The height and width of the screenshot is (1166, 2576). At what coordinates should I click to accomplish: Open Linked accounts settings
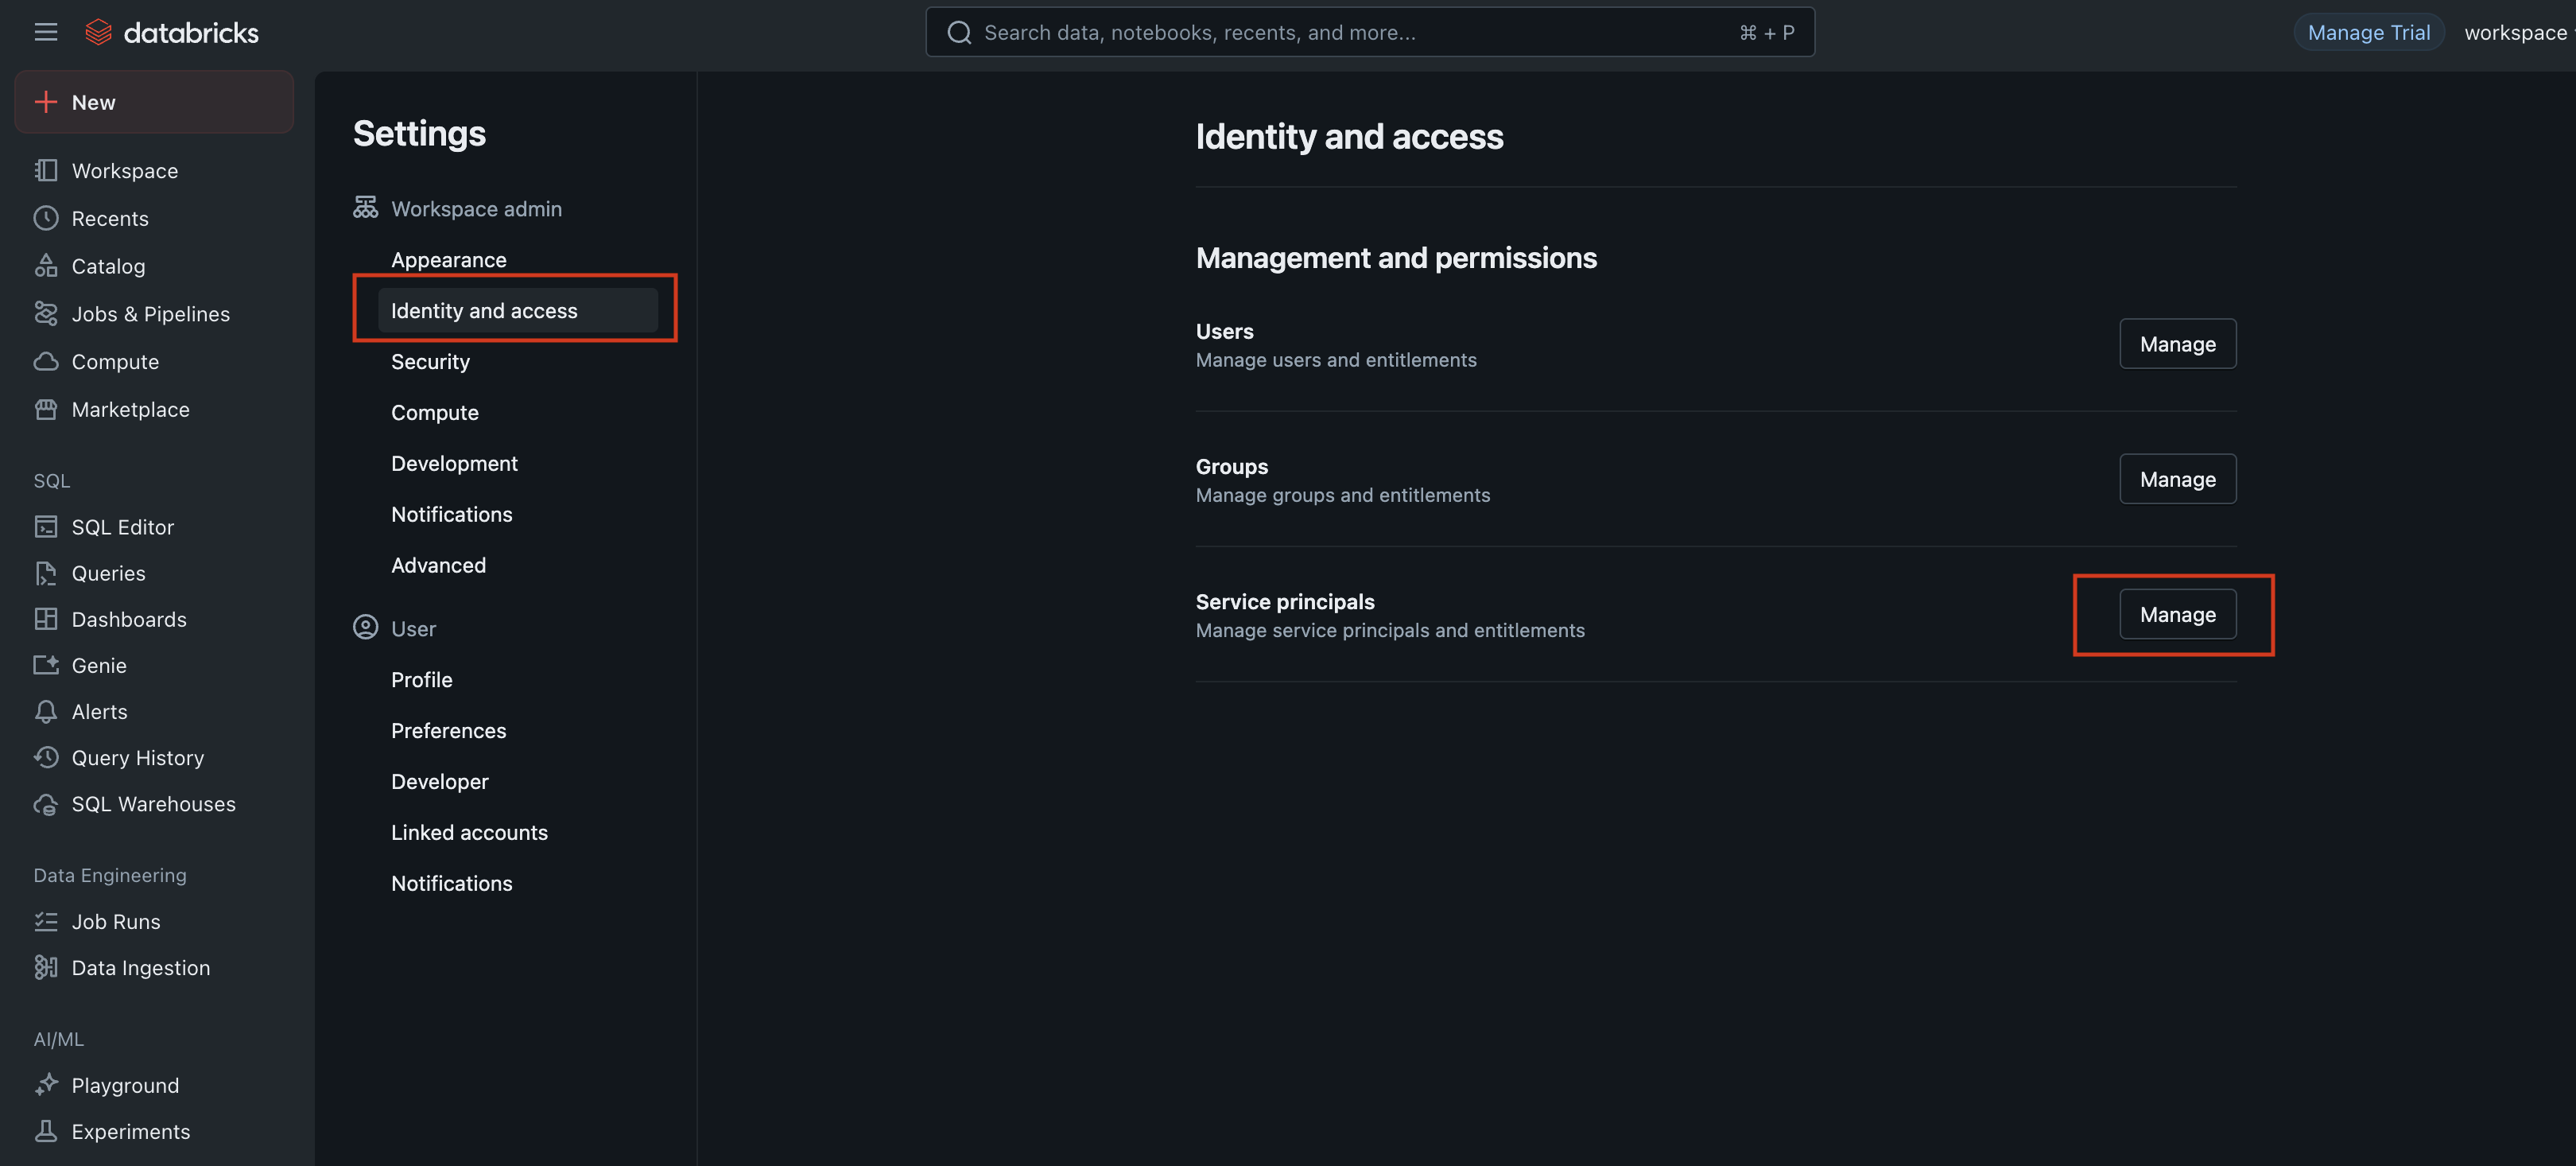coord(469,833)
